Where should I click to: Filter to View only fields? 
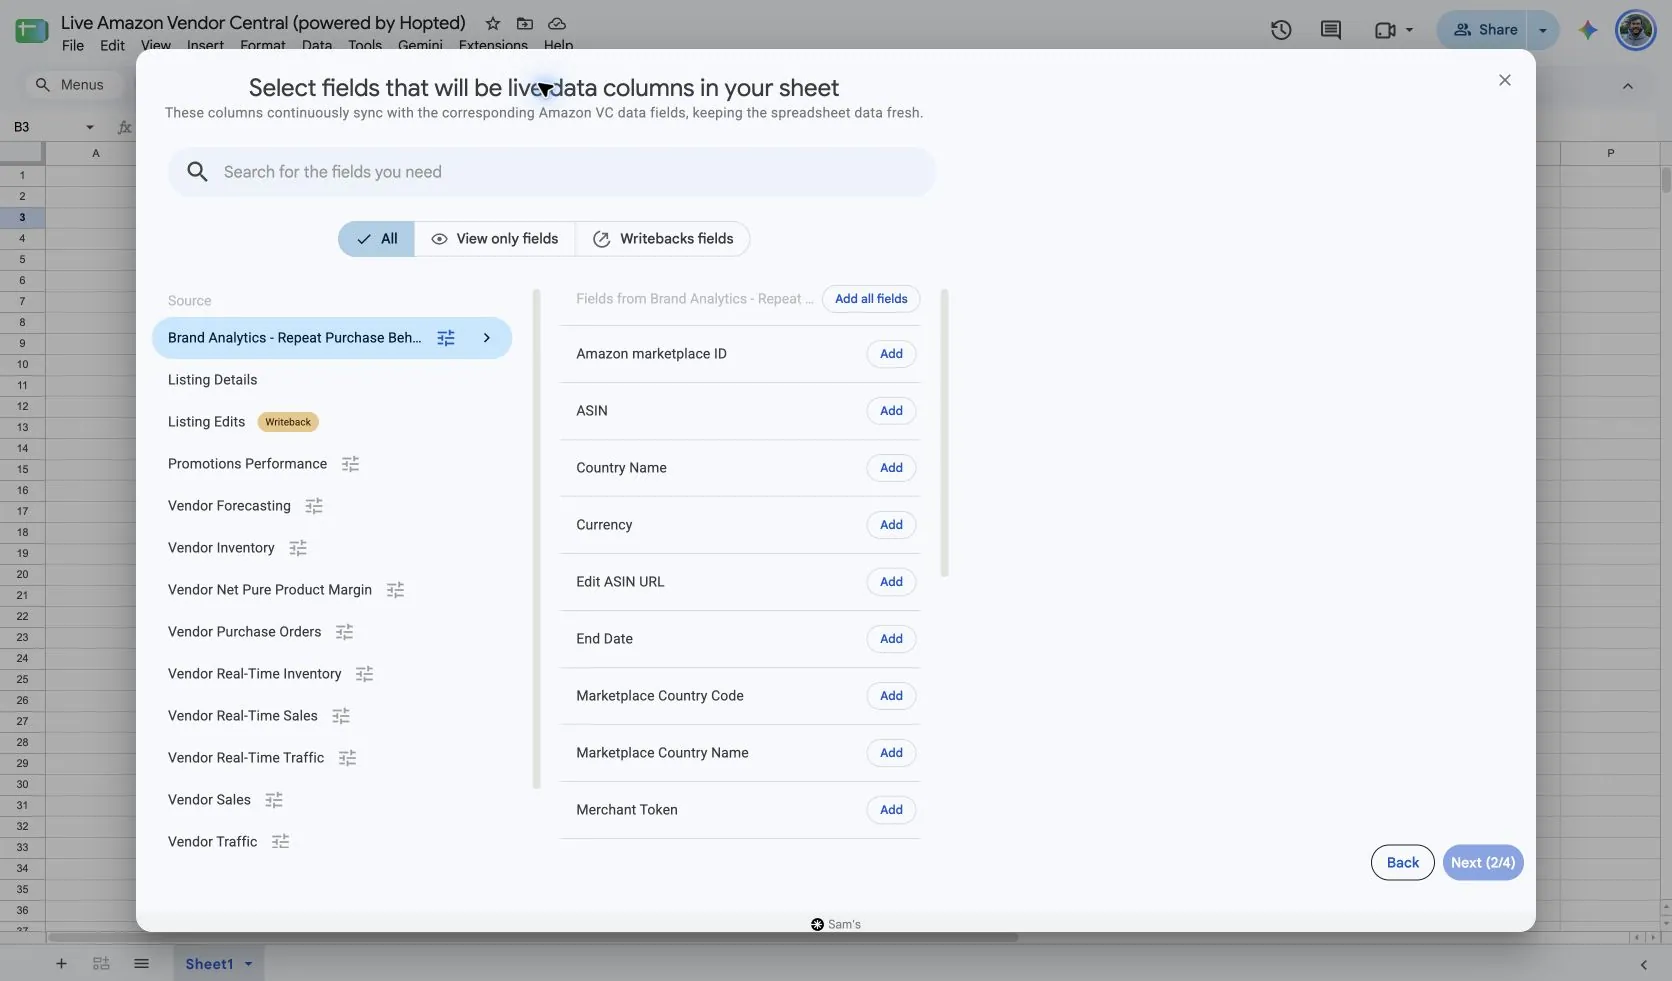tap(495, 239)
